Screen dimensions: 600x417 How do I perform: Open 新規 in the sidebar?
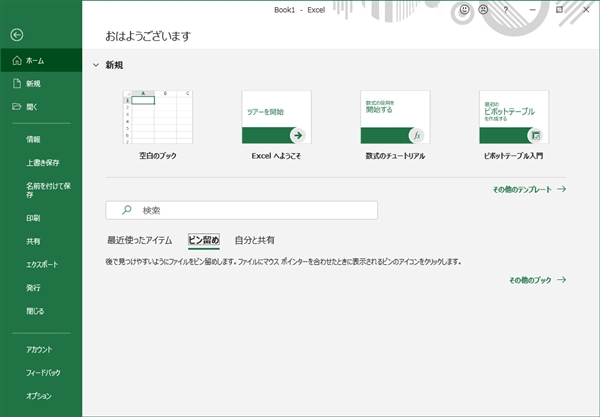41,83
